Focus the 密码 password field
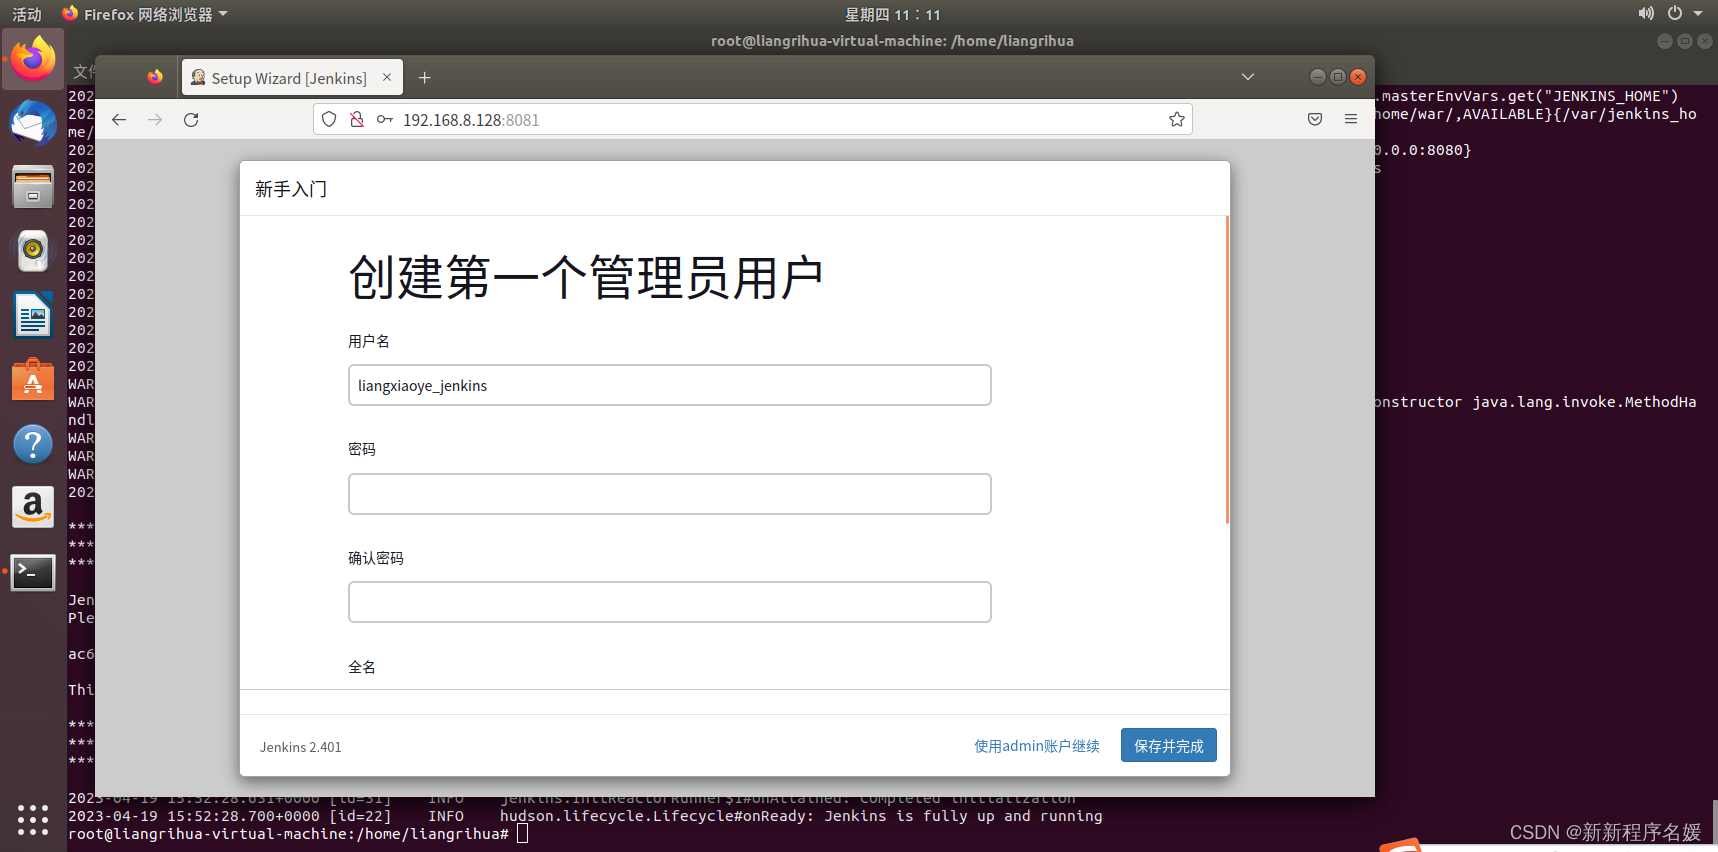Screen dimensions: 1718x852 pyautogui.click(x=670, y=494)
